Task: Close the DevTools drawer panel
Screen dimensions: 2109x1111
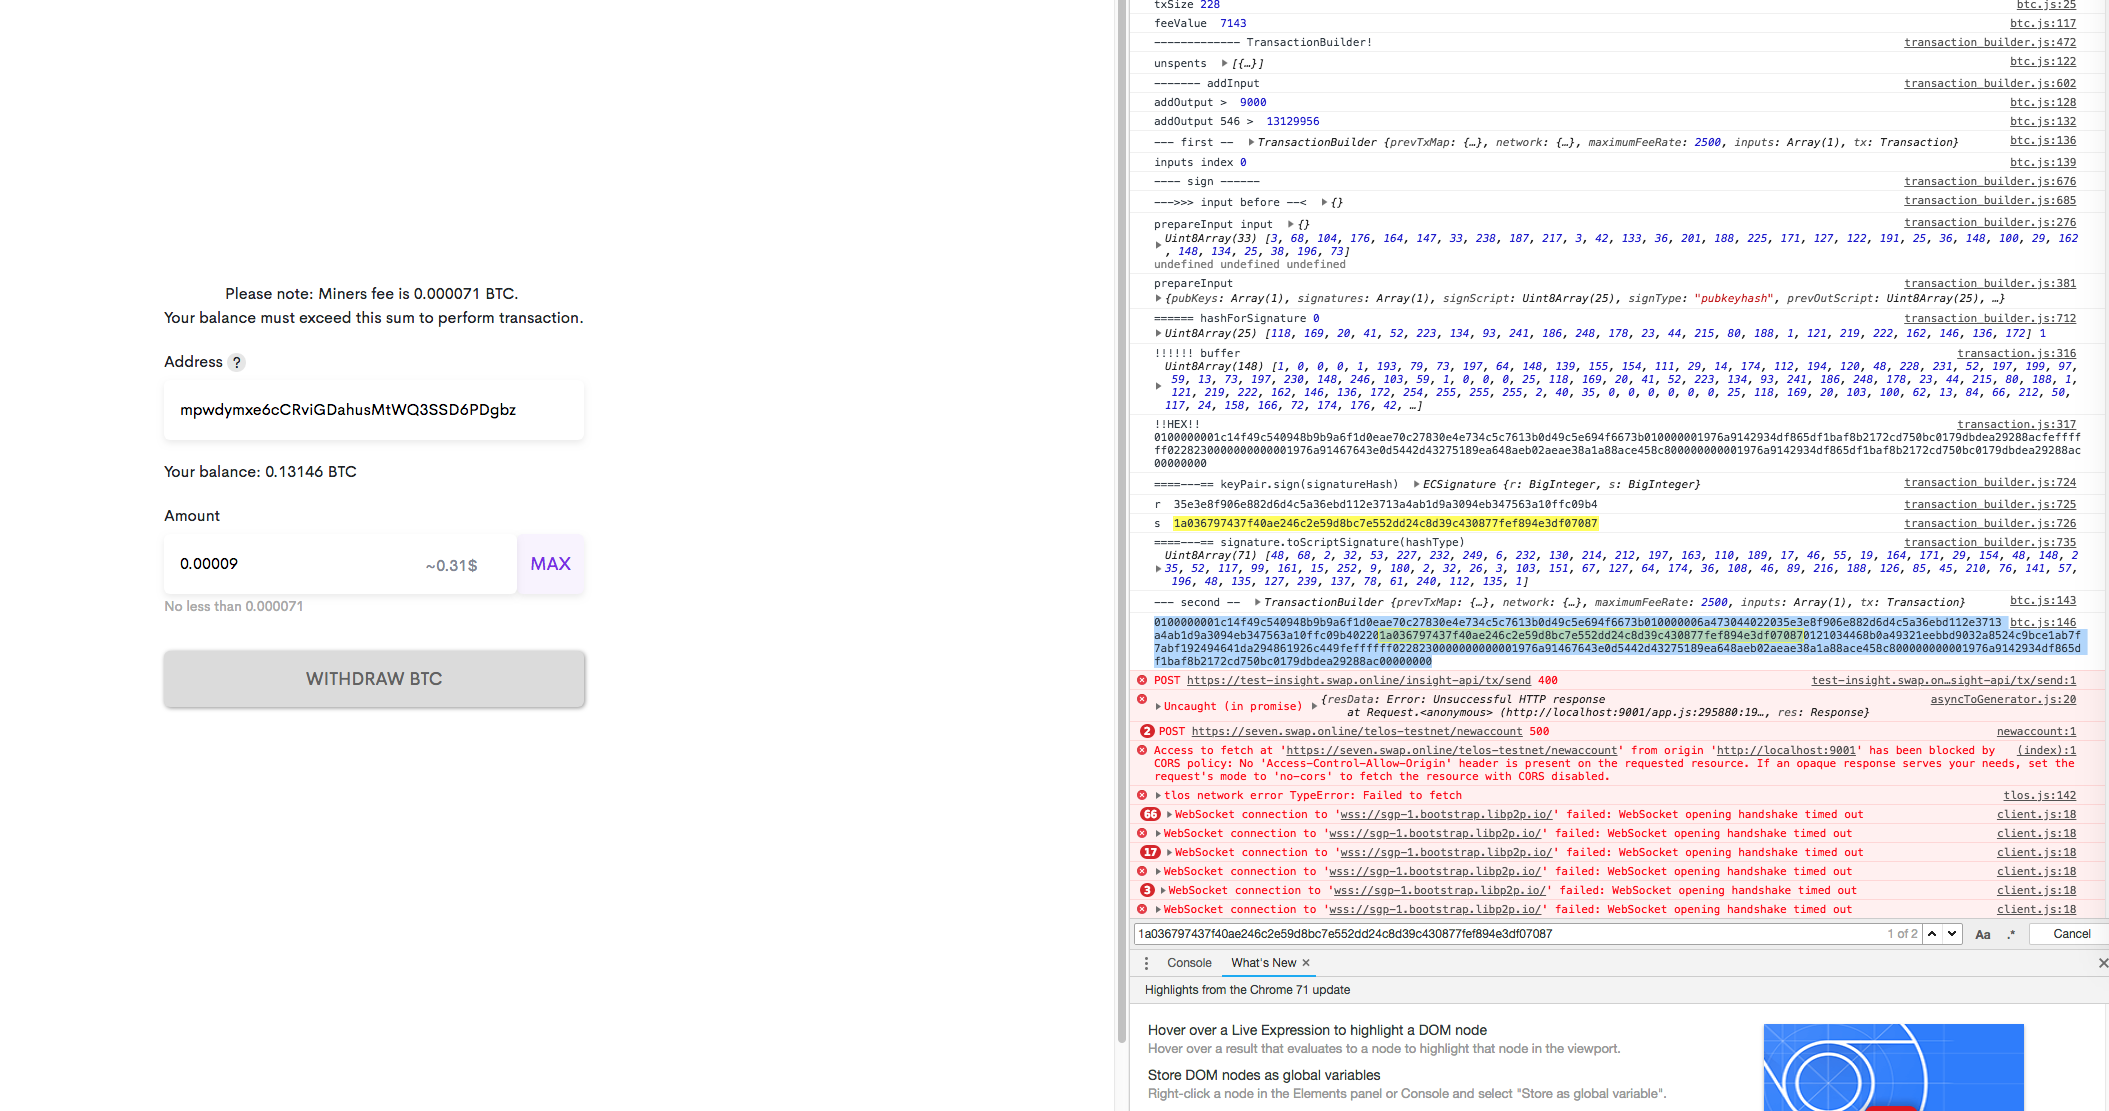Action: [x=2102, y=963]
